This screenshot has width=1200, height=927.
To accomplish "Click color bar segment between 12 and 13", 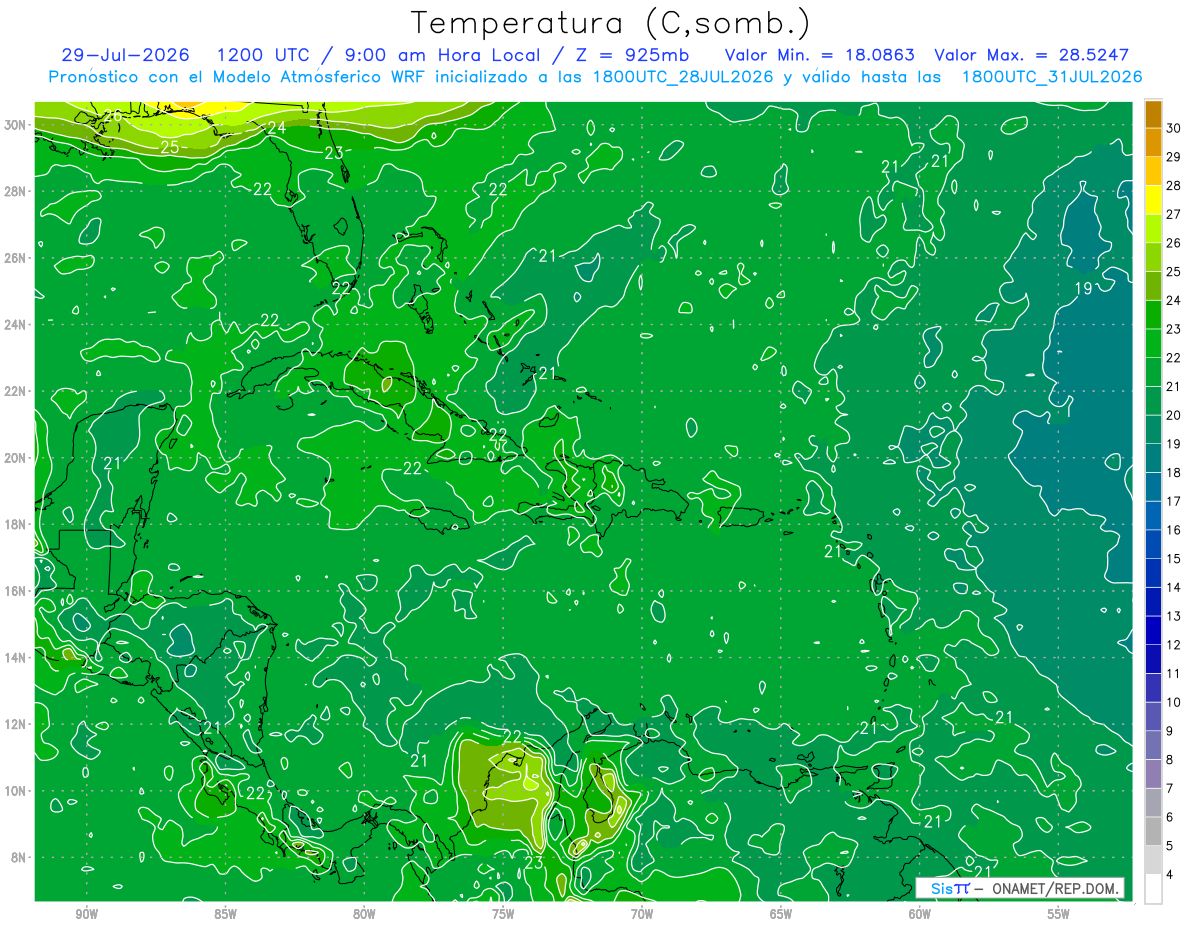I will tap(1153, 630).
